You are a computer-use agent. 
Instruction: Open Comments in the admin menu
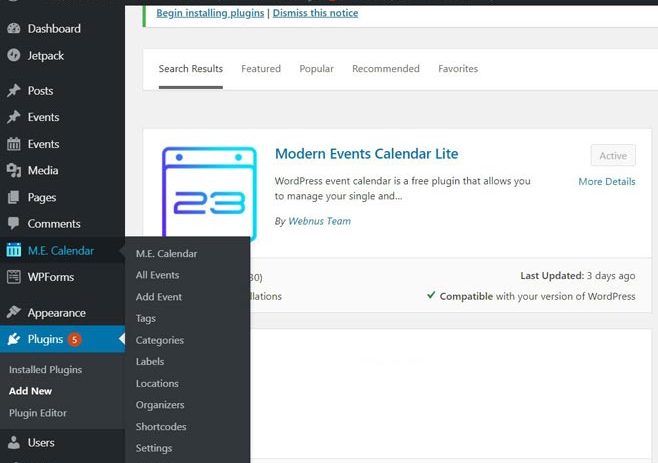coord(54,224)
